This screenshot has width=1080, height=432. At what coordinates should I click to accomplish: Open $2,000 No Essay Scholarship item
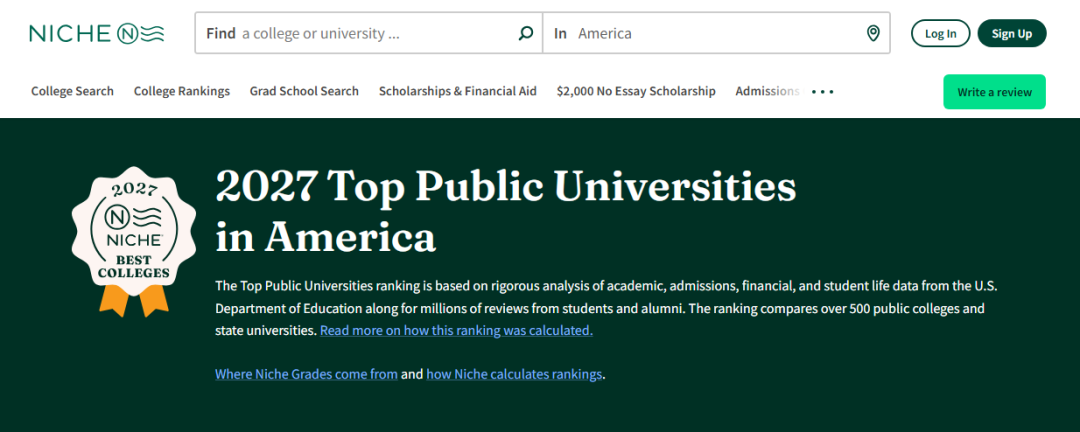[636, 91]
